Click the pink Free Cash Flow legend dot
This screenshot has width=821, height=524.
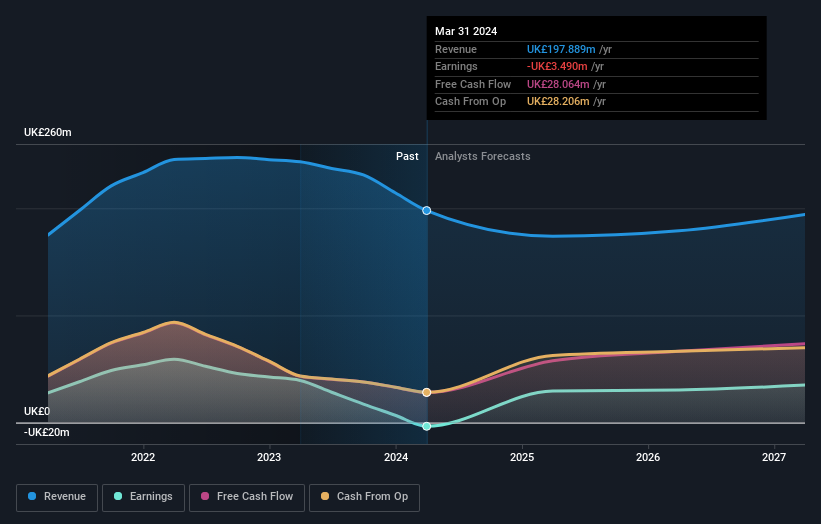click(x=205, y=496)
